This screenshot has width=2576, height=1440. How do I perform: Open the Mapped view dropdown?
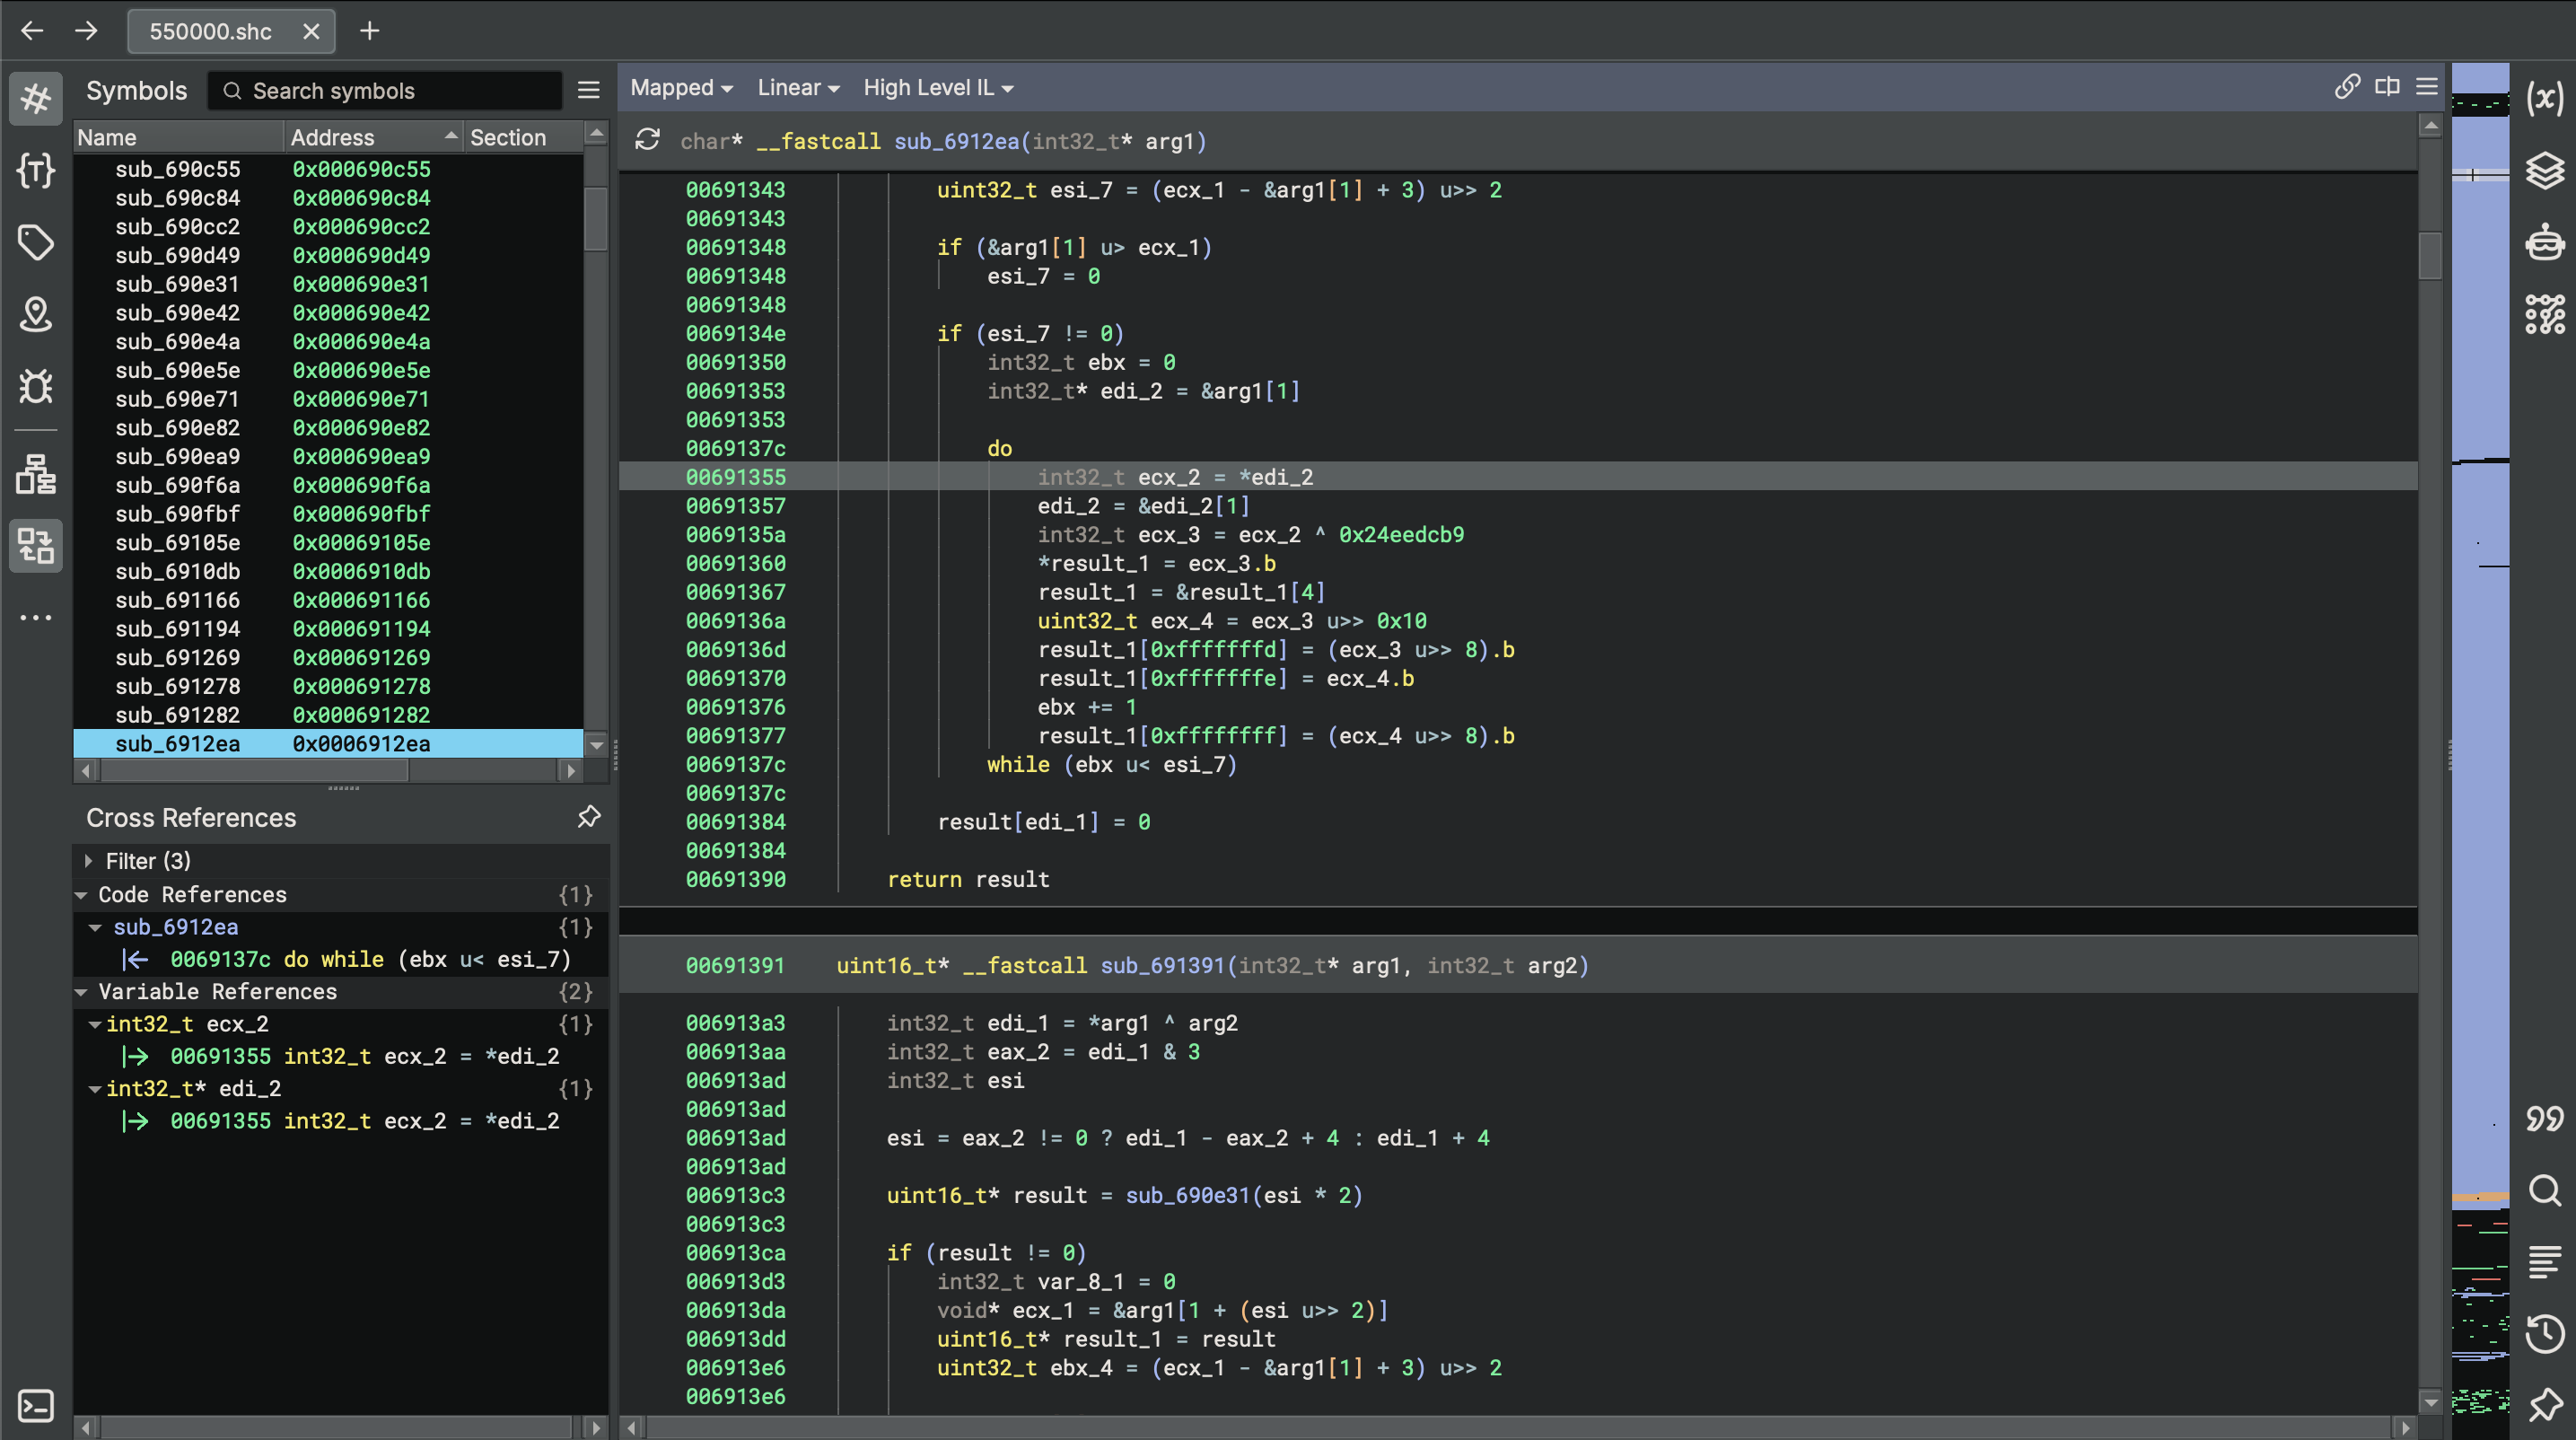(x=681, y=88)
